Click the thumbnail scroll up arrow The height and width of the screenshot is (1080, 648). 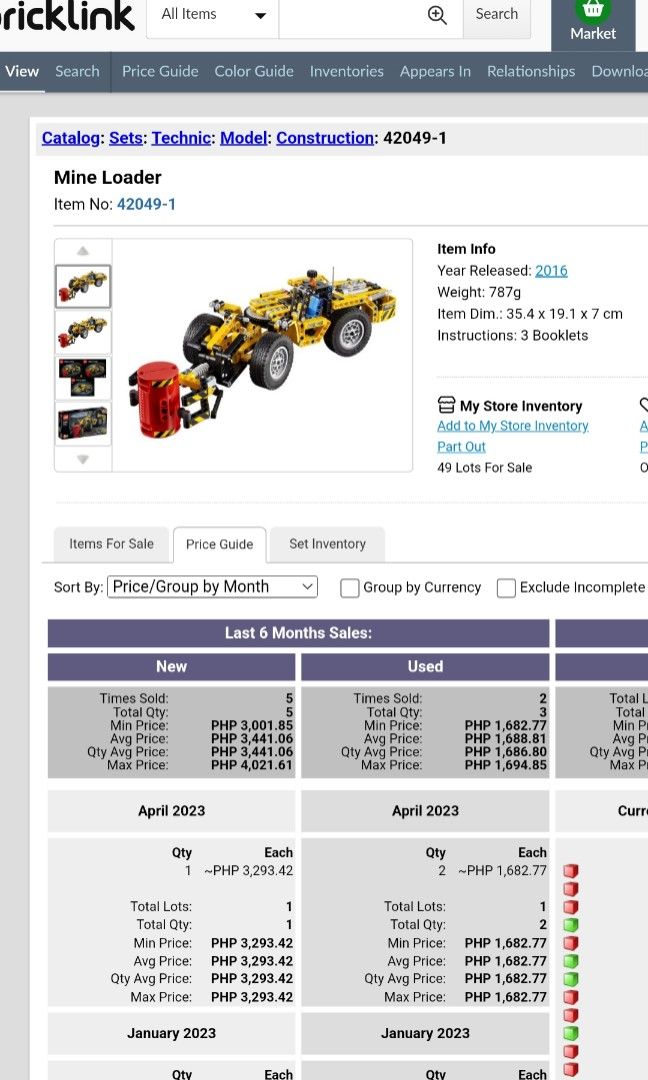coord(83,251)
